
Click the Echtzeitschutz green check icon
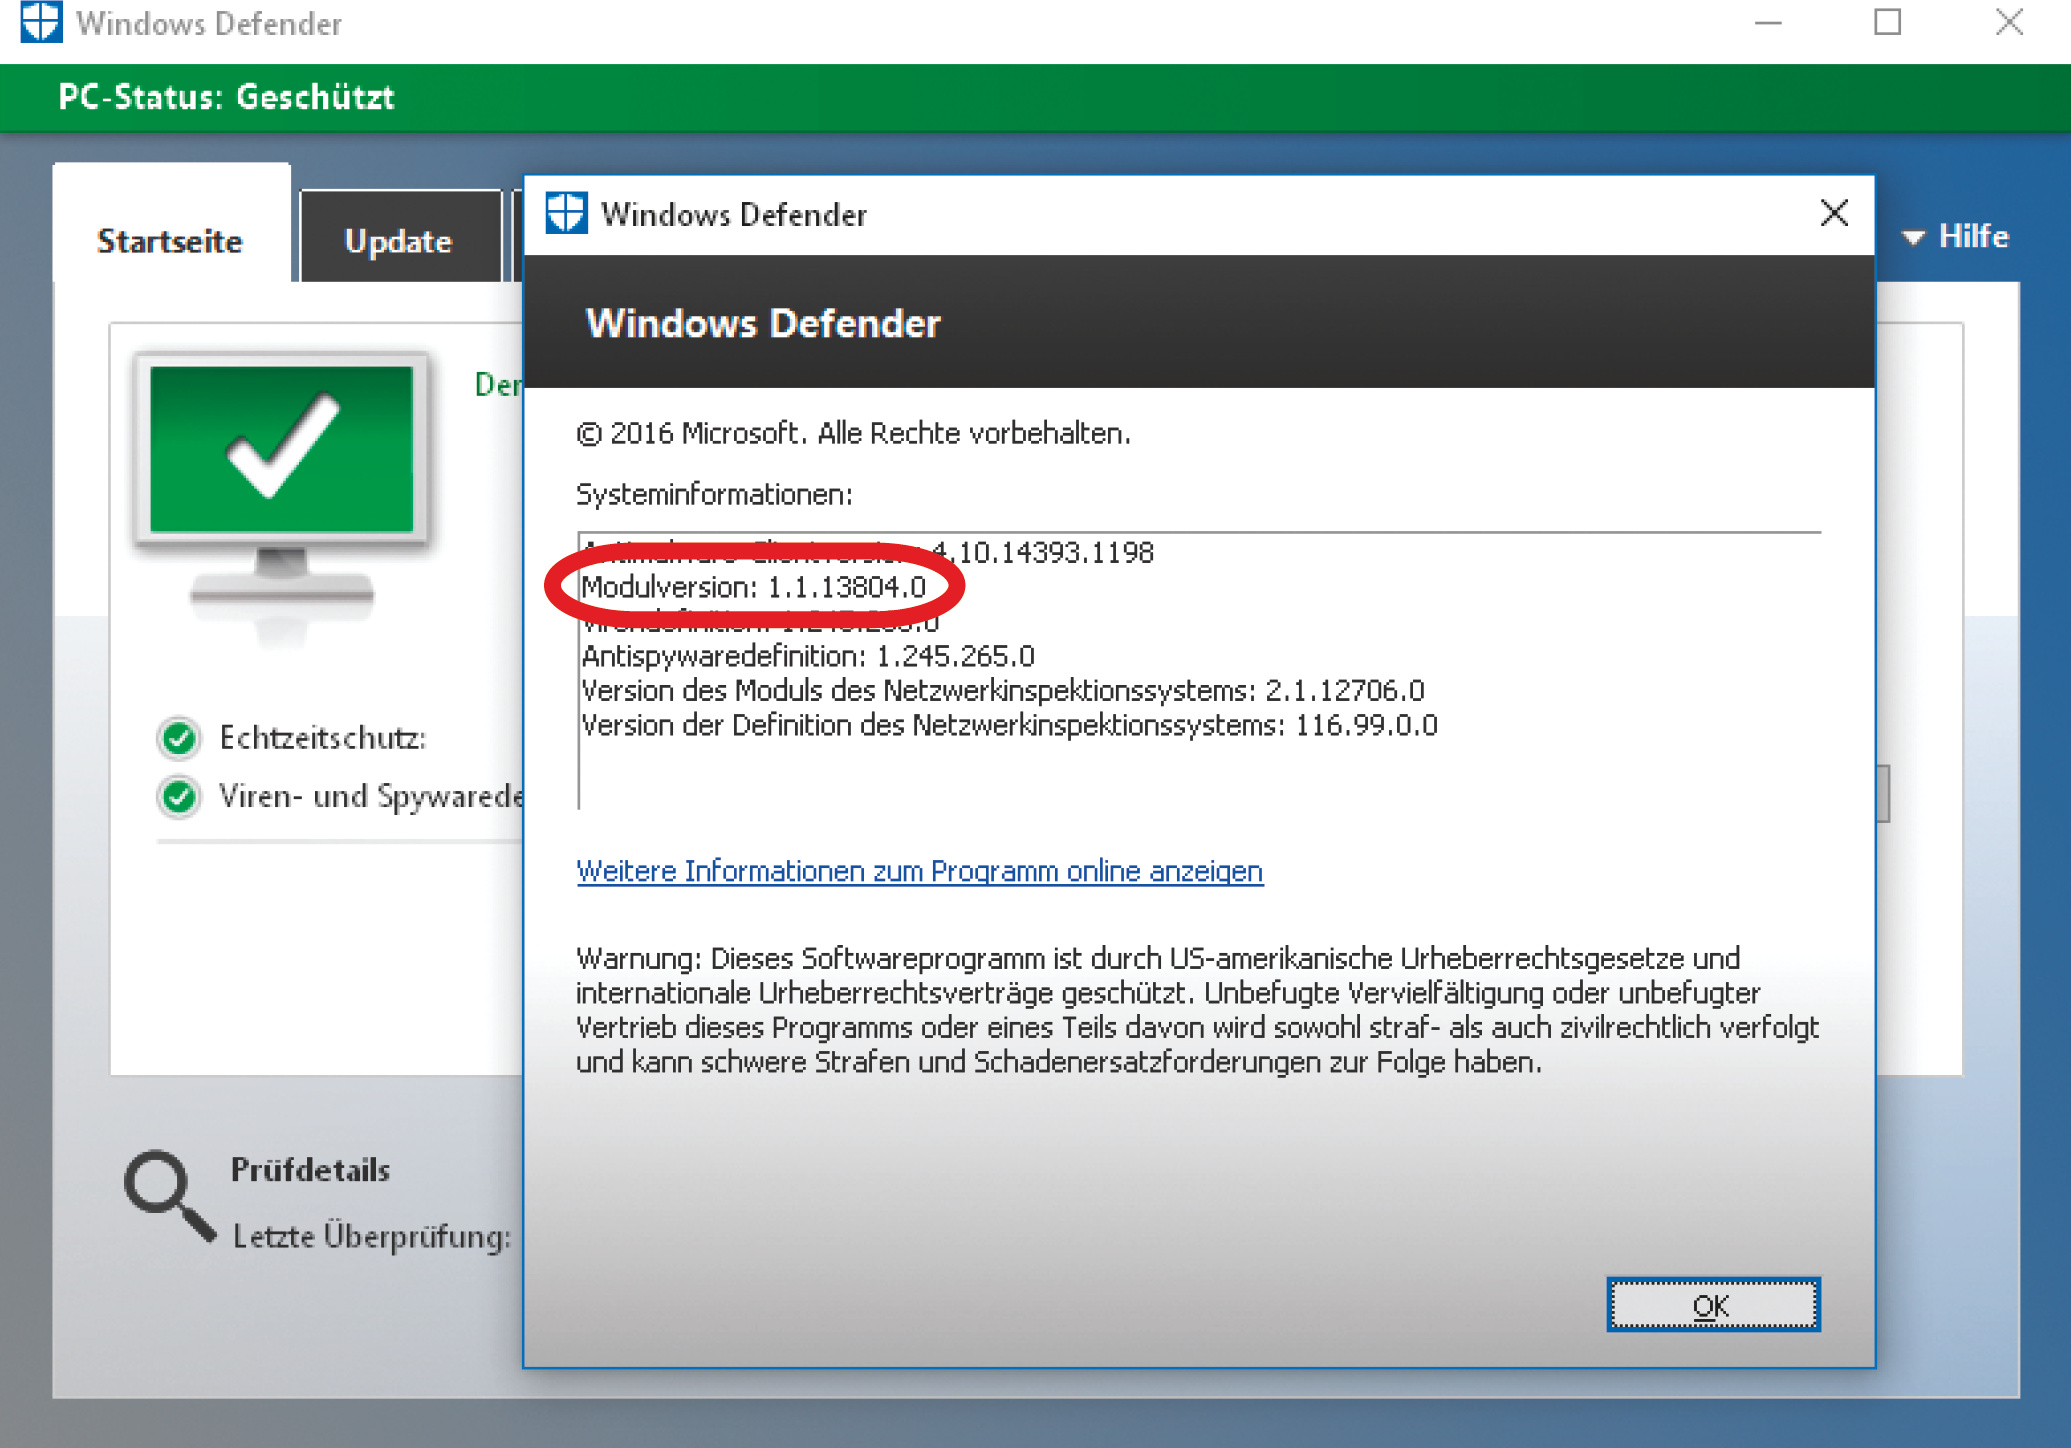[x=179, y=738]
